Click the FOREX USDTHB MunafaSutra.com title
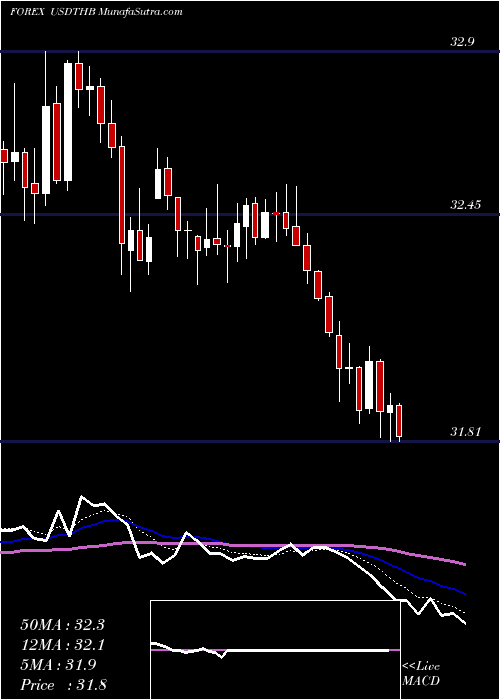 point(96,12)
